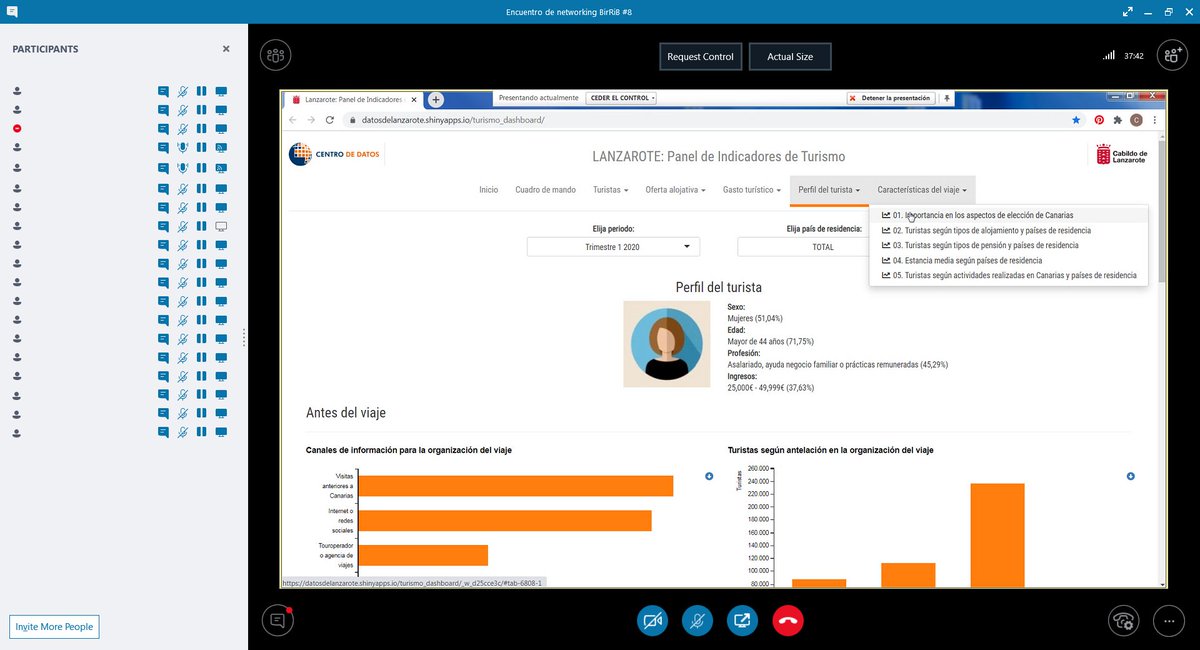
Task: Click the browser back arrow
Action: (293, 119)
